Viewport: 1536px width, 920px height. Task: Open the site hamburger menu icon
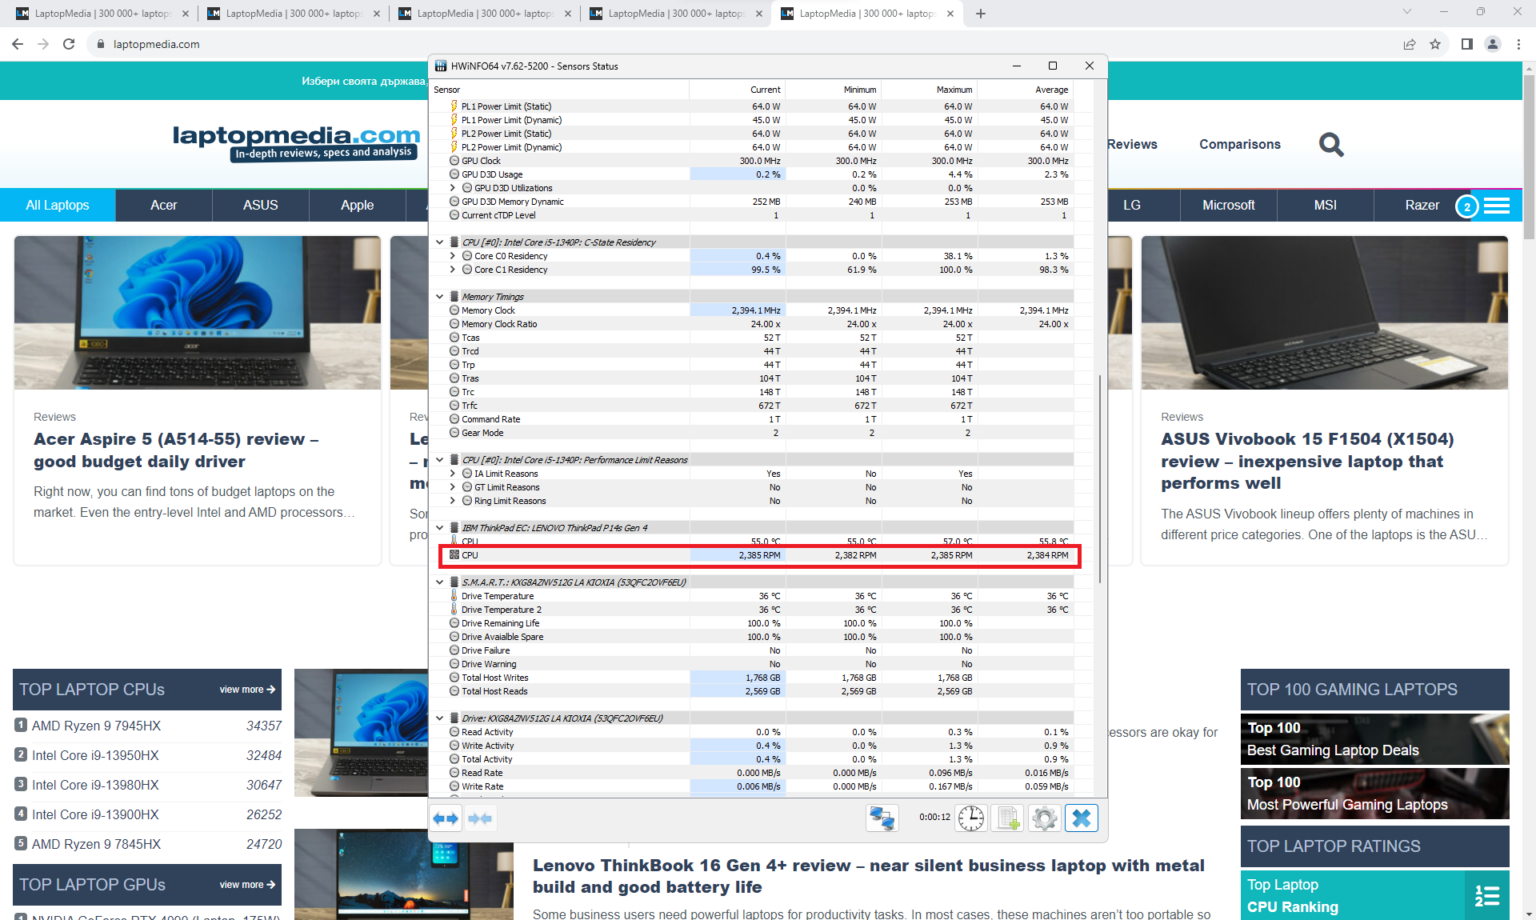[1497, 205]
